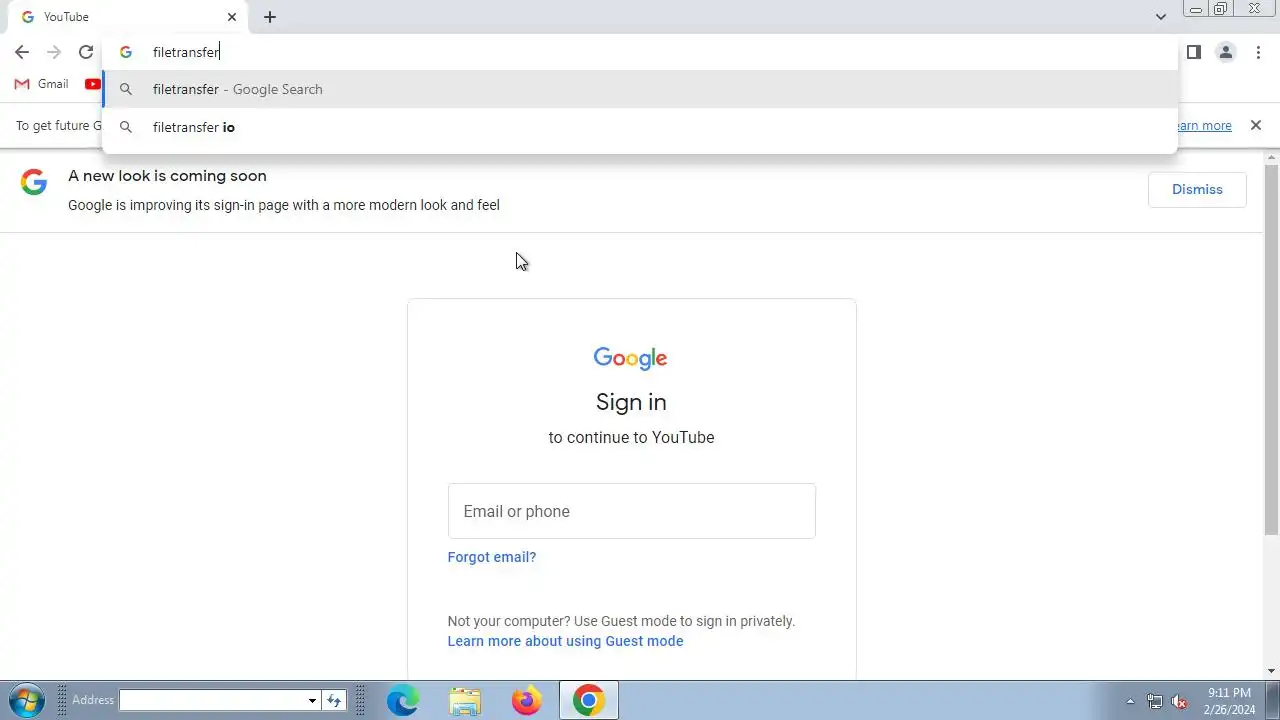Open the YouTube bookmark icon
1280x720 pixels.
(93, 84)
